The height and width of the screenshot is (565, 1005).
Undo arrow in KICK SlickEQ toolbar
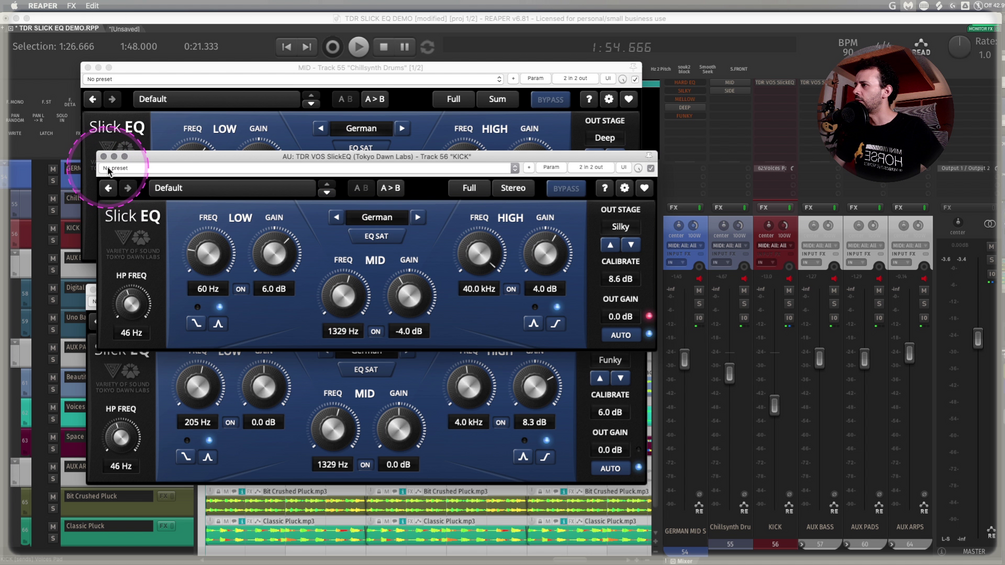click(x=108, y=188)
